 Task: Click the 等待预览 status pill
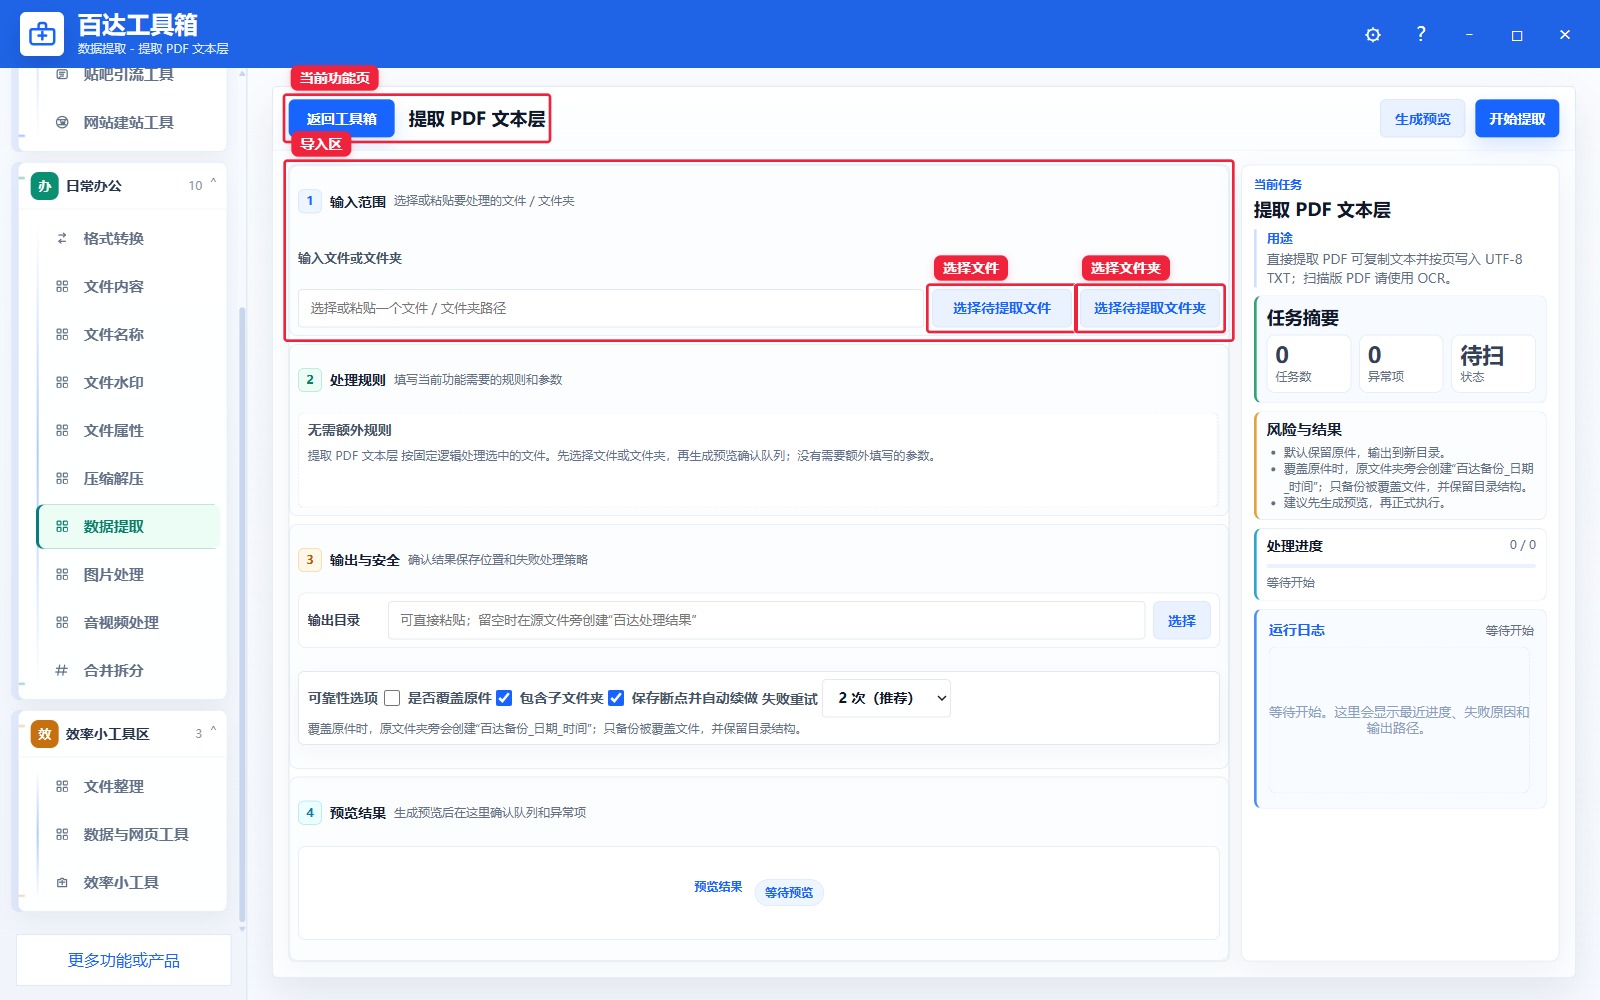point(788,892)
